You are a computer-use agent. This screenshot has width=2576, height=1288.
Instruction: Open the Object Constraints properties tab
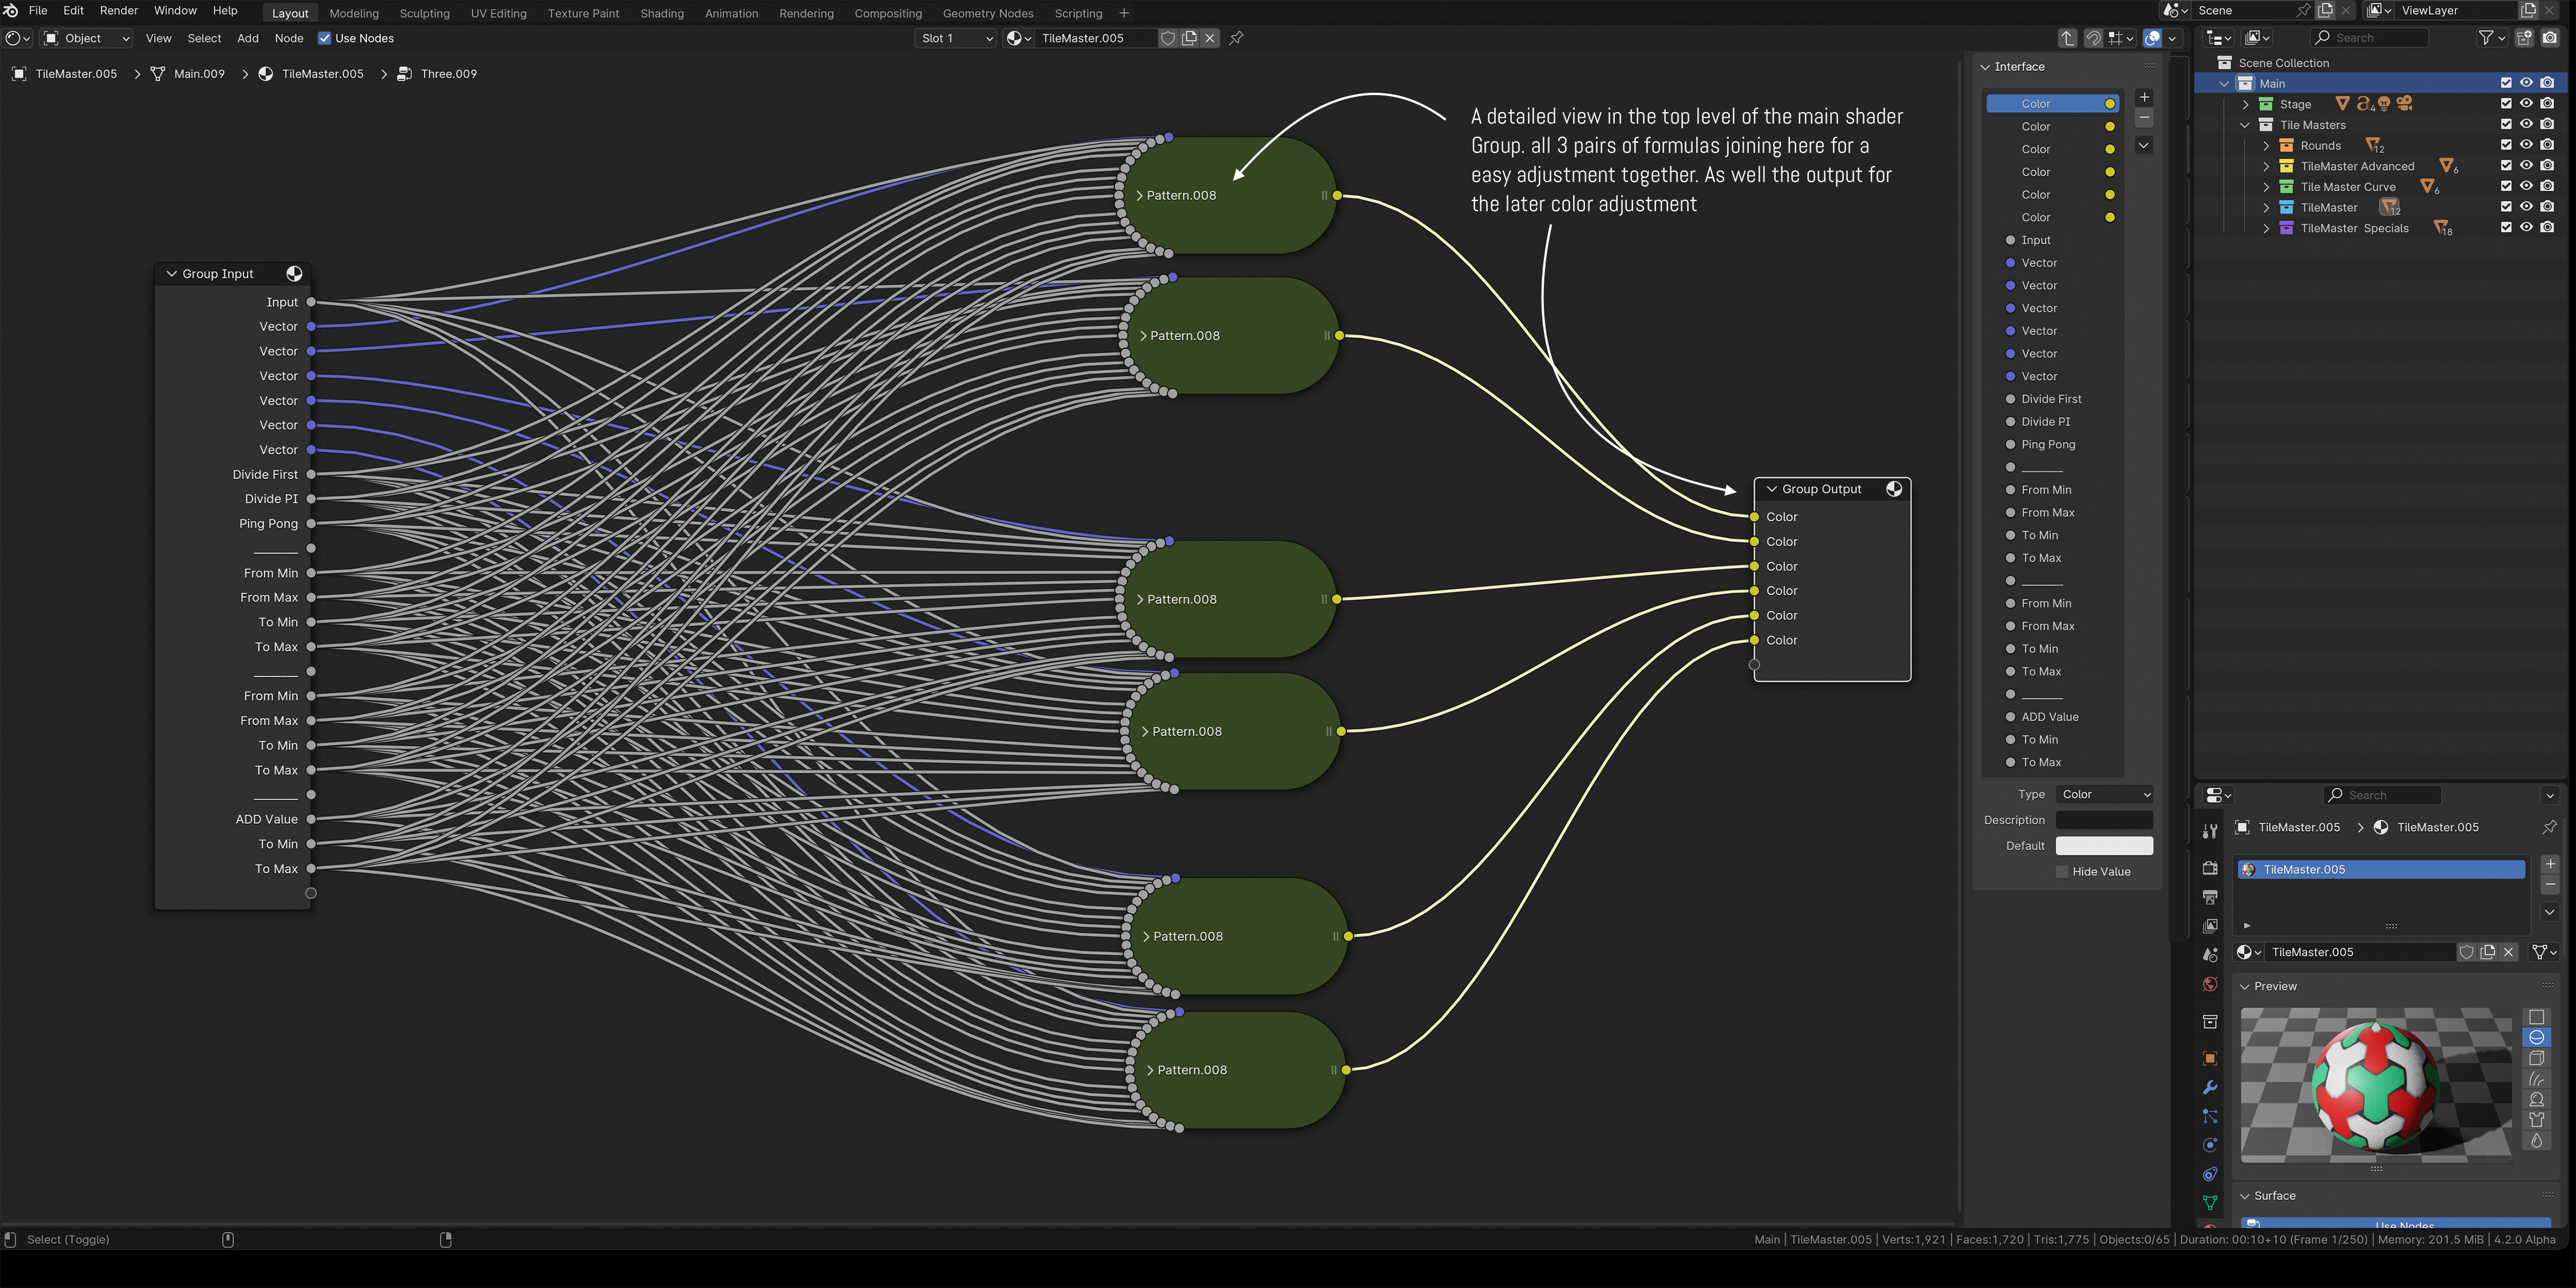pyautogui.click(x=2210, y=1174)
